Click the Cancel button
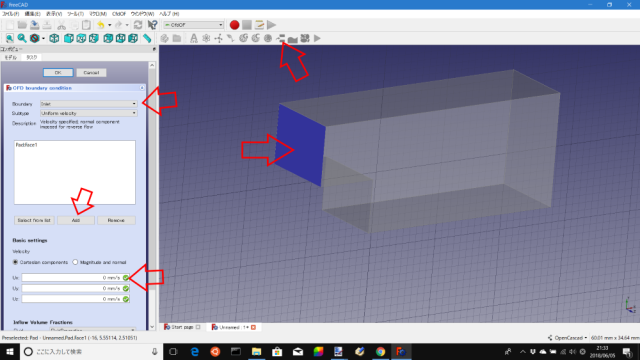 91,73
